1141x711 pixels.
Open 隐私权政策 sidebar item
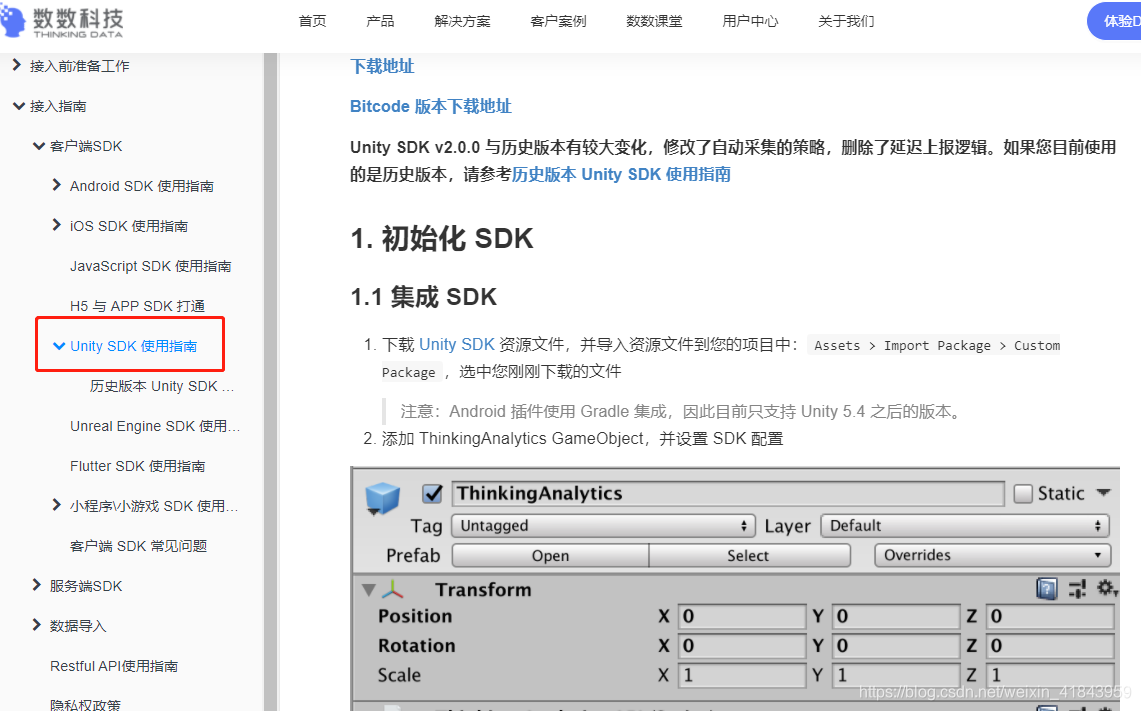[x=85, y=704]
